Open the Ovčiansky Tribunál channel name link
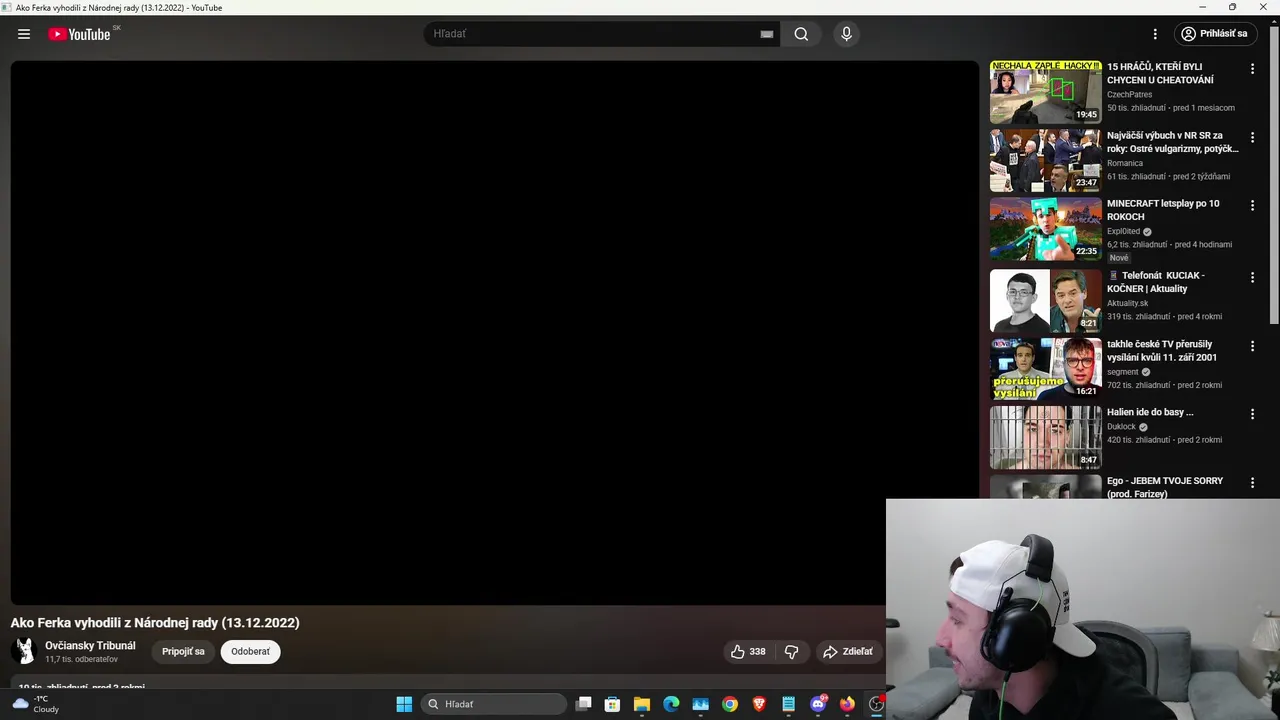 [90, 646]
